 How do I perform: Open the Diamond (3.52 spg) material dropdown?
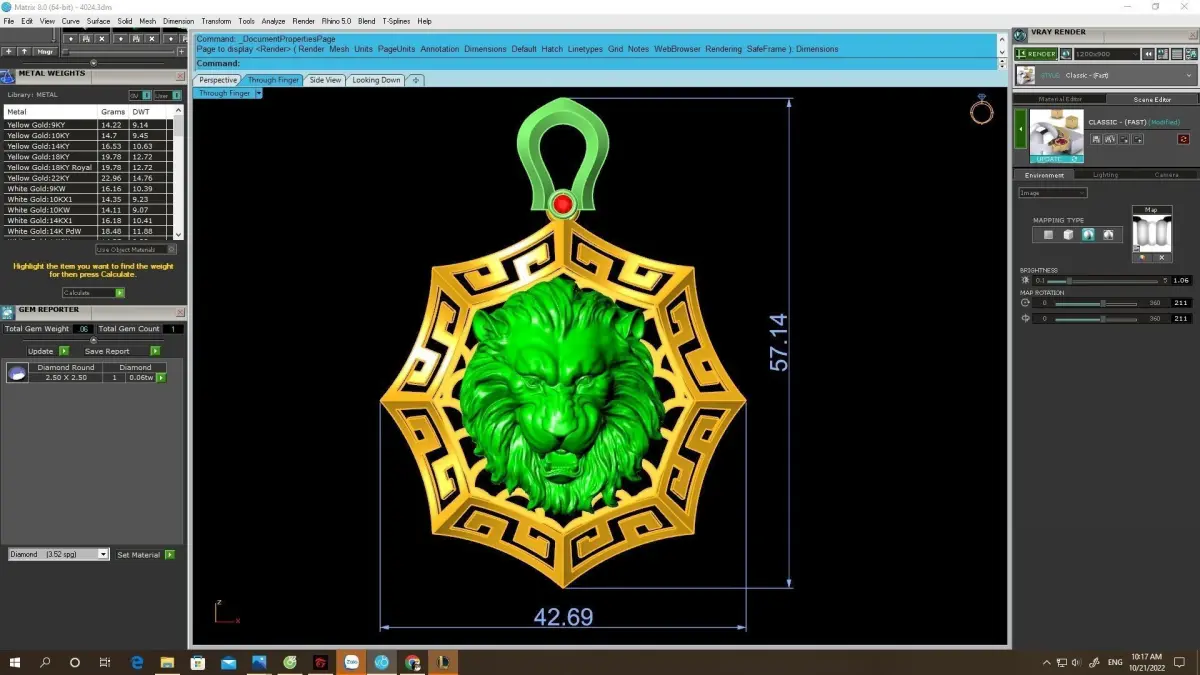(59, 554)
